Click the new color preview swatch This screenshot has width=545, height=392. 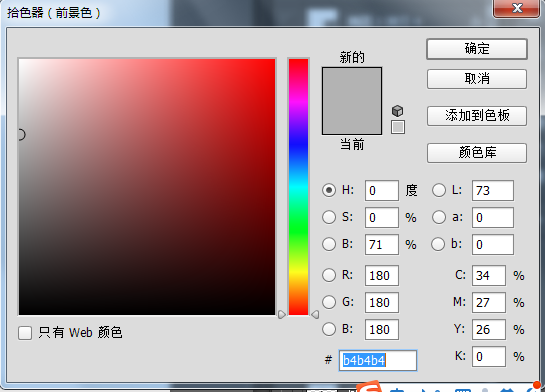[x=352, y=84]
